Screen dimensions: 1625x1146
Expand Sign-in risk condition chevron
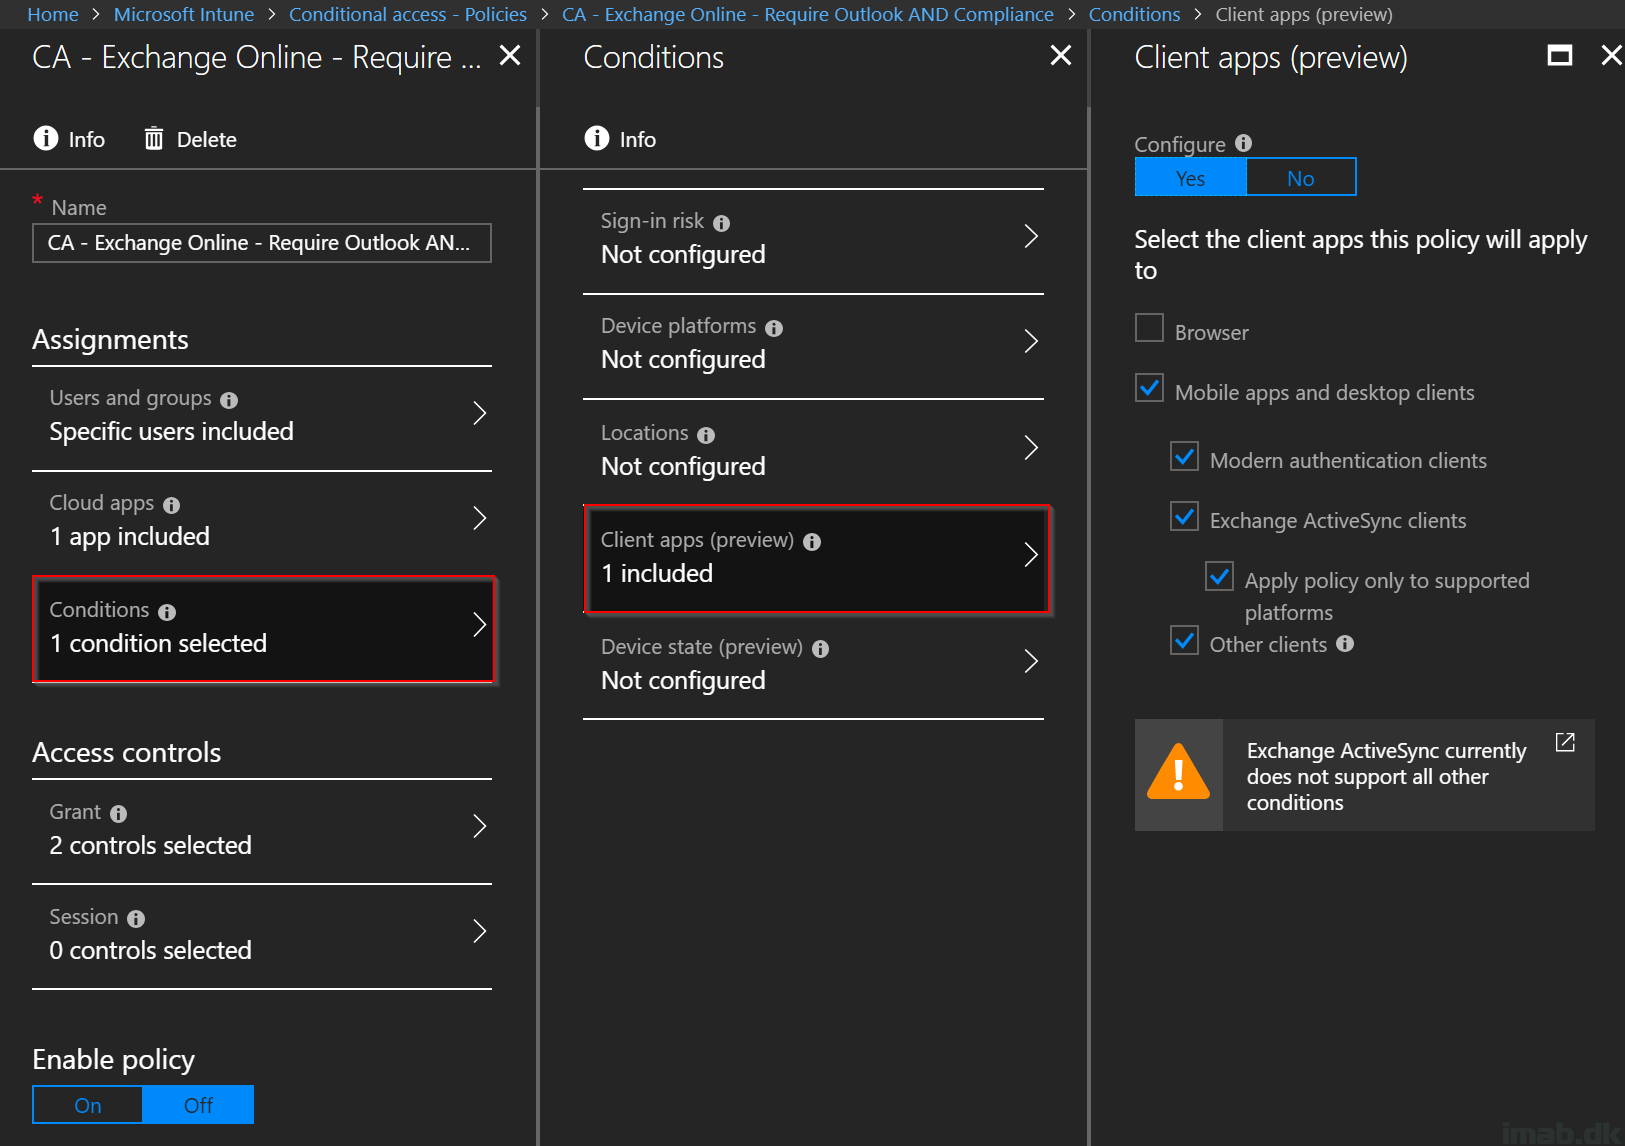pyautogui.click(x=1031, y=236)
